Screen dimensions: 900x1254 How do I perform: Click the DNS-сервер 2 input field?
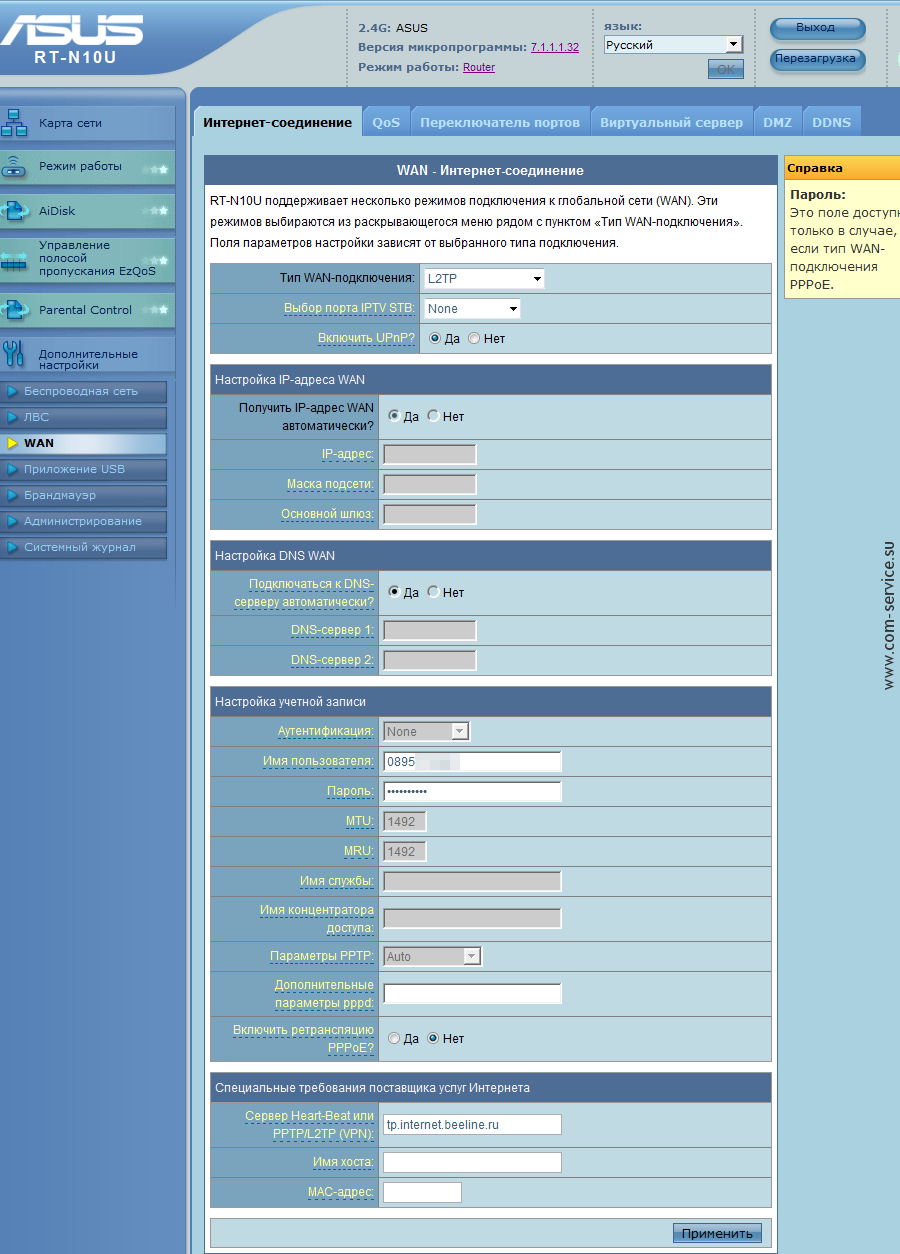tap(430, 660)
